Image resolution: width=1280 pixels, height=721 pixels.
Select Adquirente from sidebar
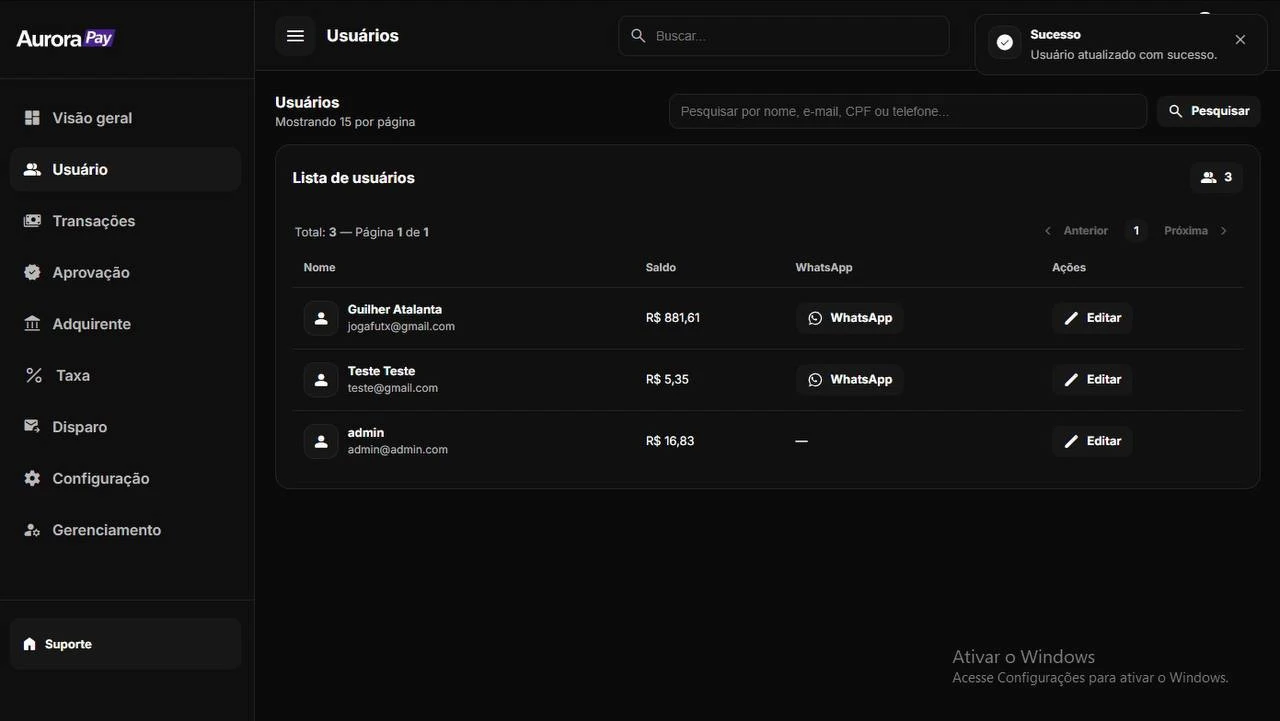[x=91, y=324]
